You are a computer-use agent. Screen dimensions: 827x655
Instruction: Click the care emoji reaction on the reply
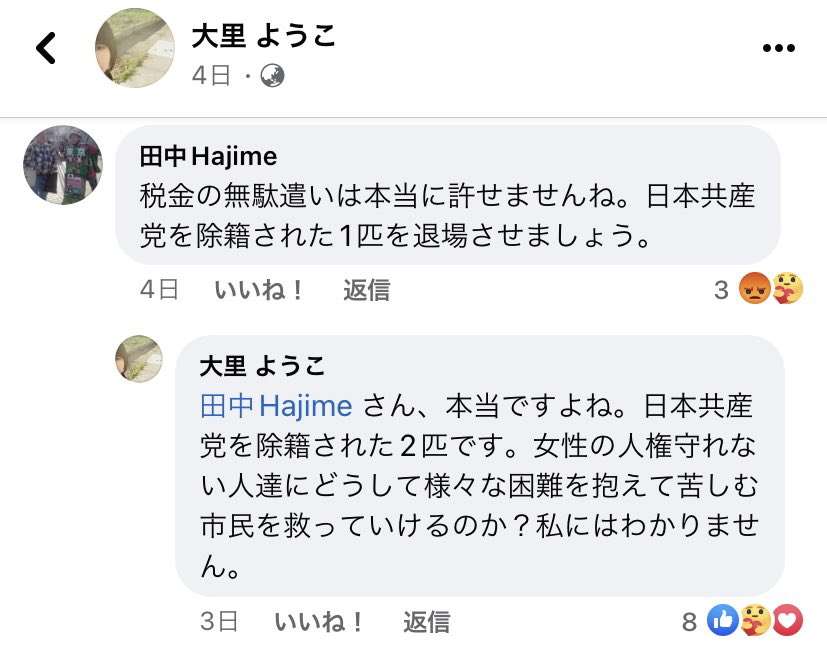[x=755, y=622]
